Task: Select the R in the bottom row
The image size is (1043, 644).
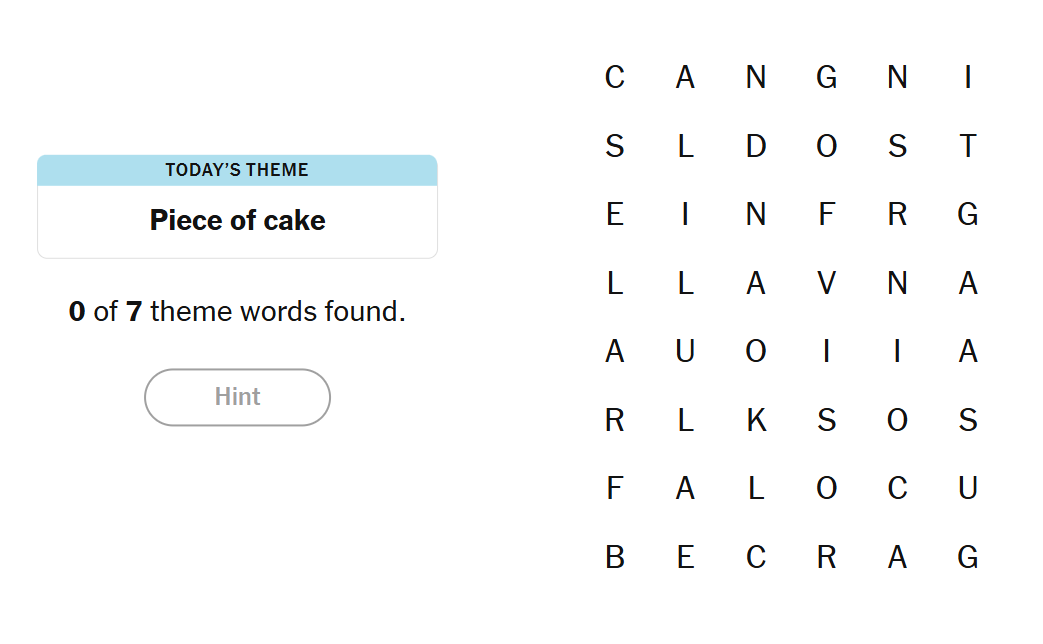Action: click(x=826, y=557)
